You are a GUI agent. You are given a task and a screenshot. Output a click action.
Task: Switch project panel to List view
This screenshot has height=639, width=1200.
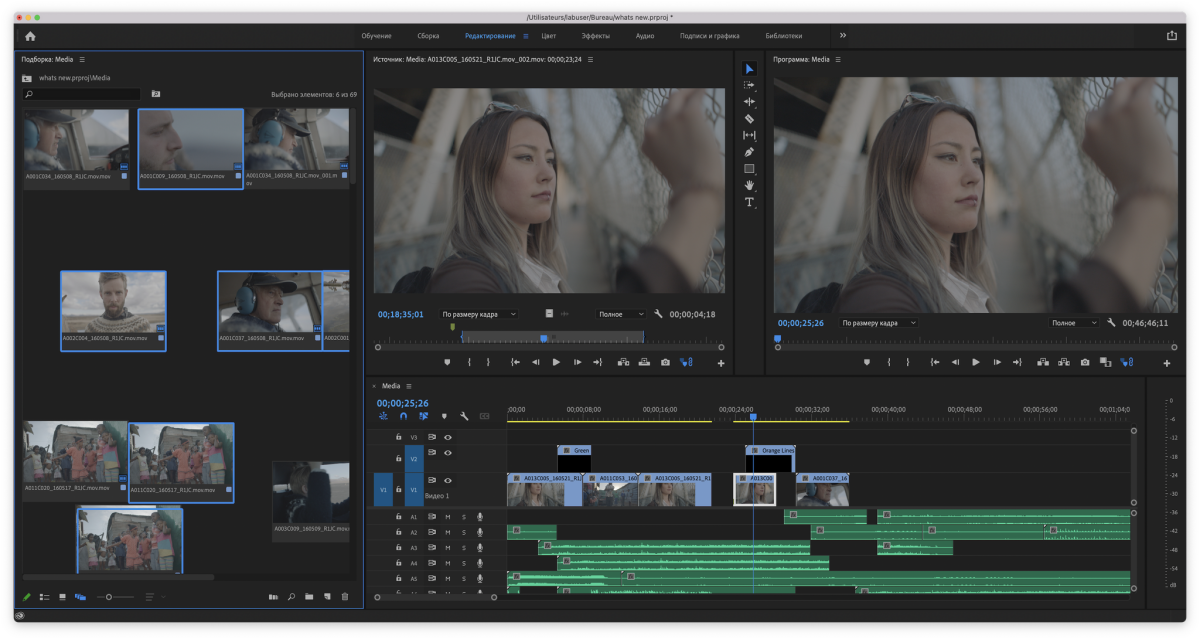44,597
